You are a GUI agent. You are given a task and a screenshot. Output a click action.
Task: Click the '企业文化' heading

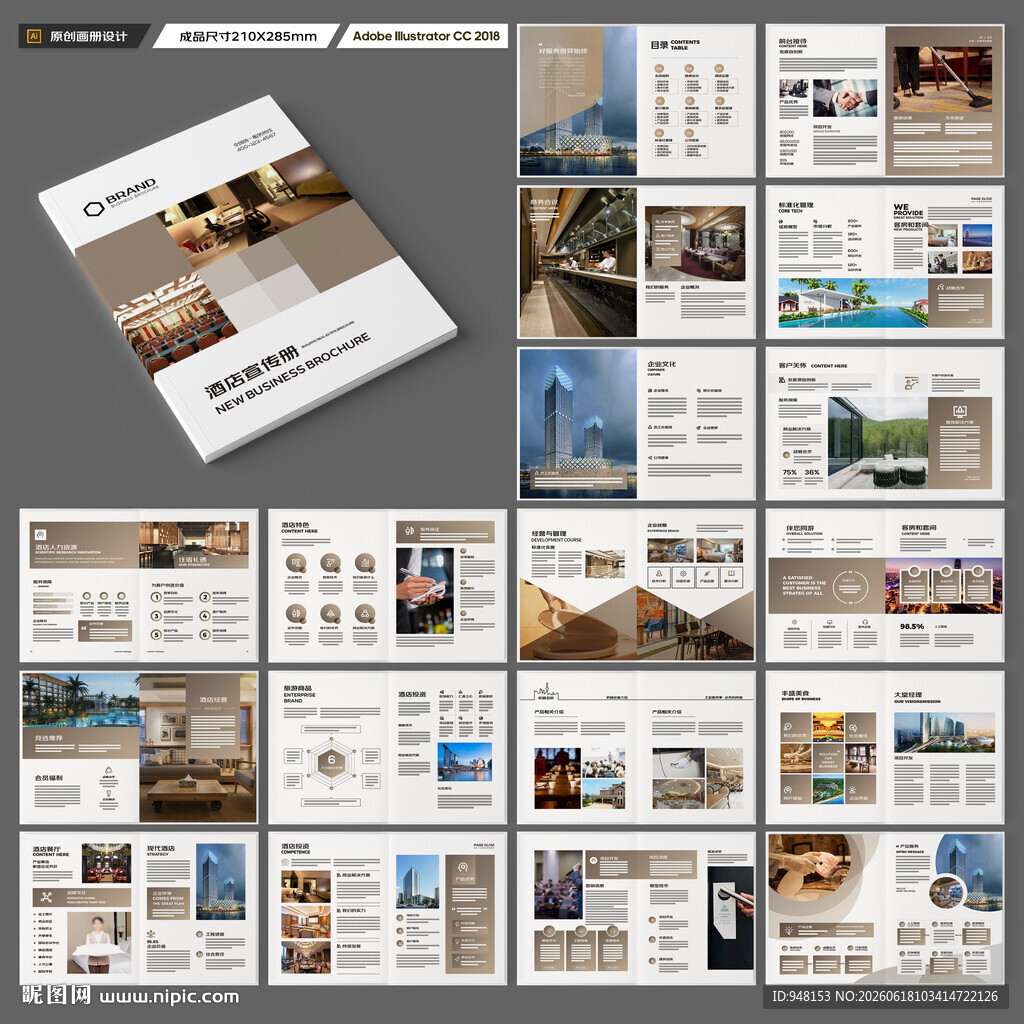(661, 364)
